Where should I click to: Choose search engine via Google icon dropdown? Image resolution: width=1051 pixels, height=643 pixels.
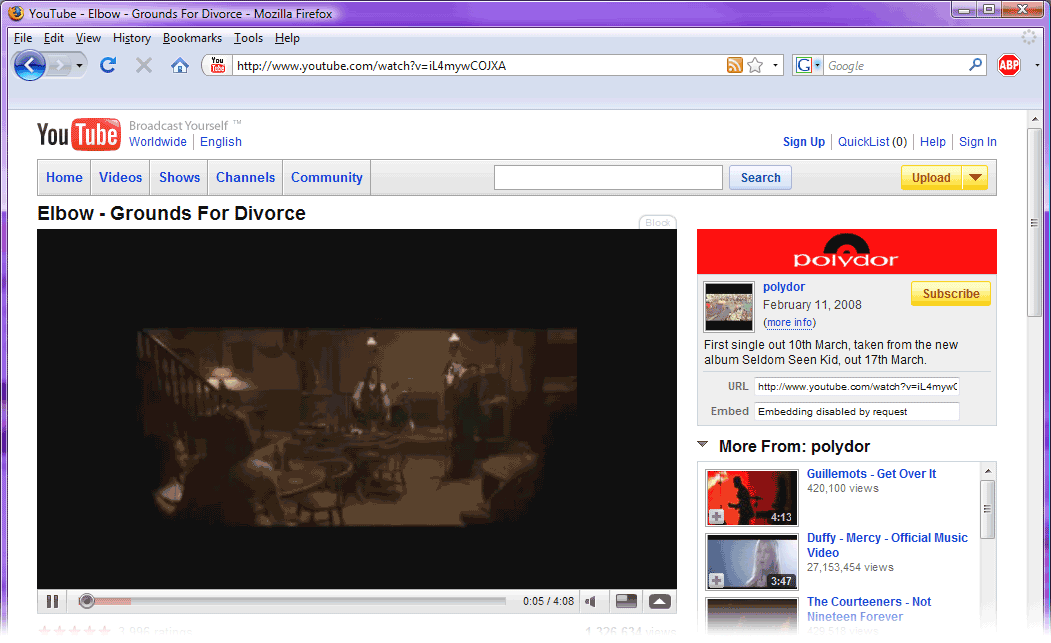(807, 65)
